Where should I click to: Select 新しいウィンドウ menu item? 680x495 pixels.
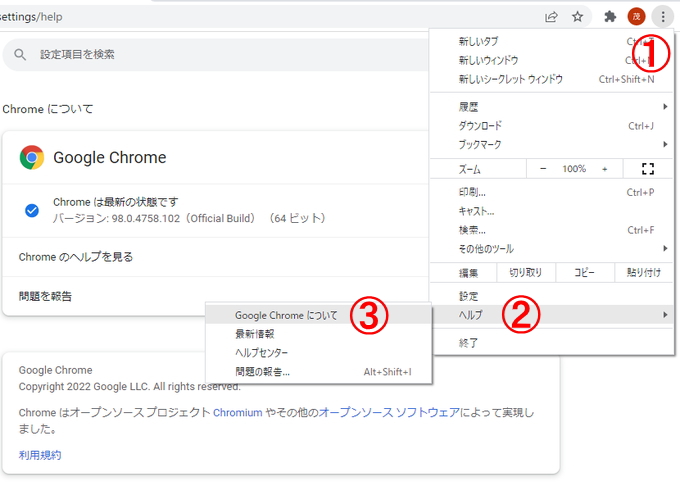click(552, 60)
